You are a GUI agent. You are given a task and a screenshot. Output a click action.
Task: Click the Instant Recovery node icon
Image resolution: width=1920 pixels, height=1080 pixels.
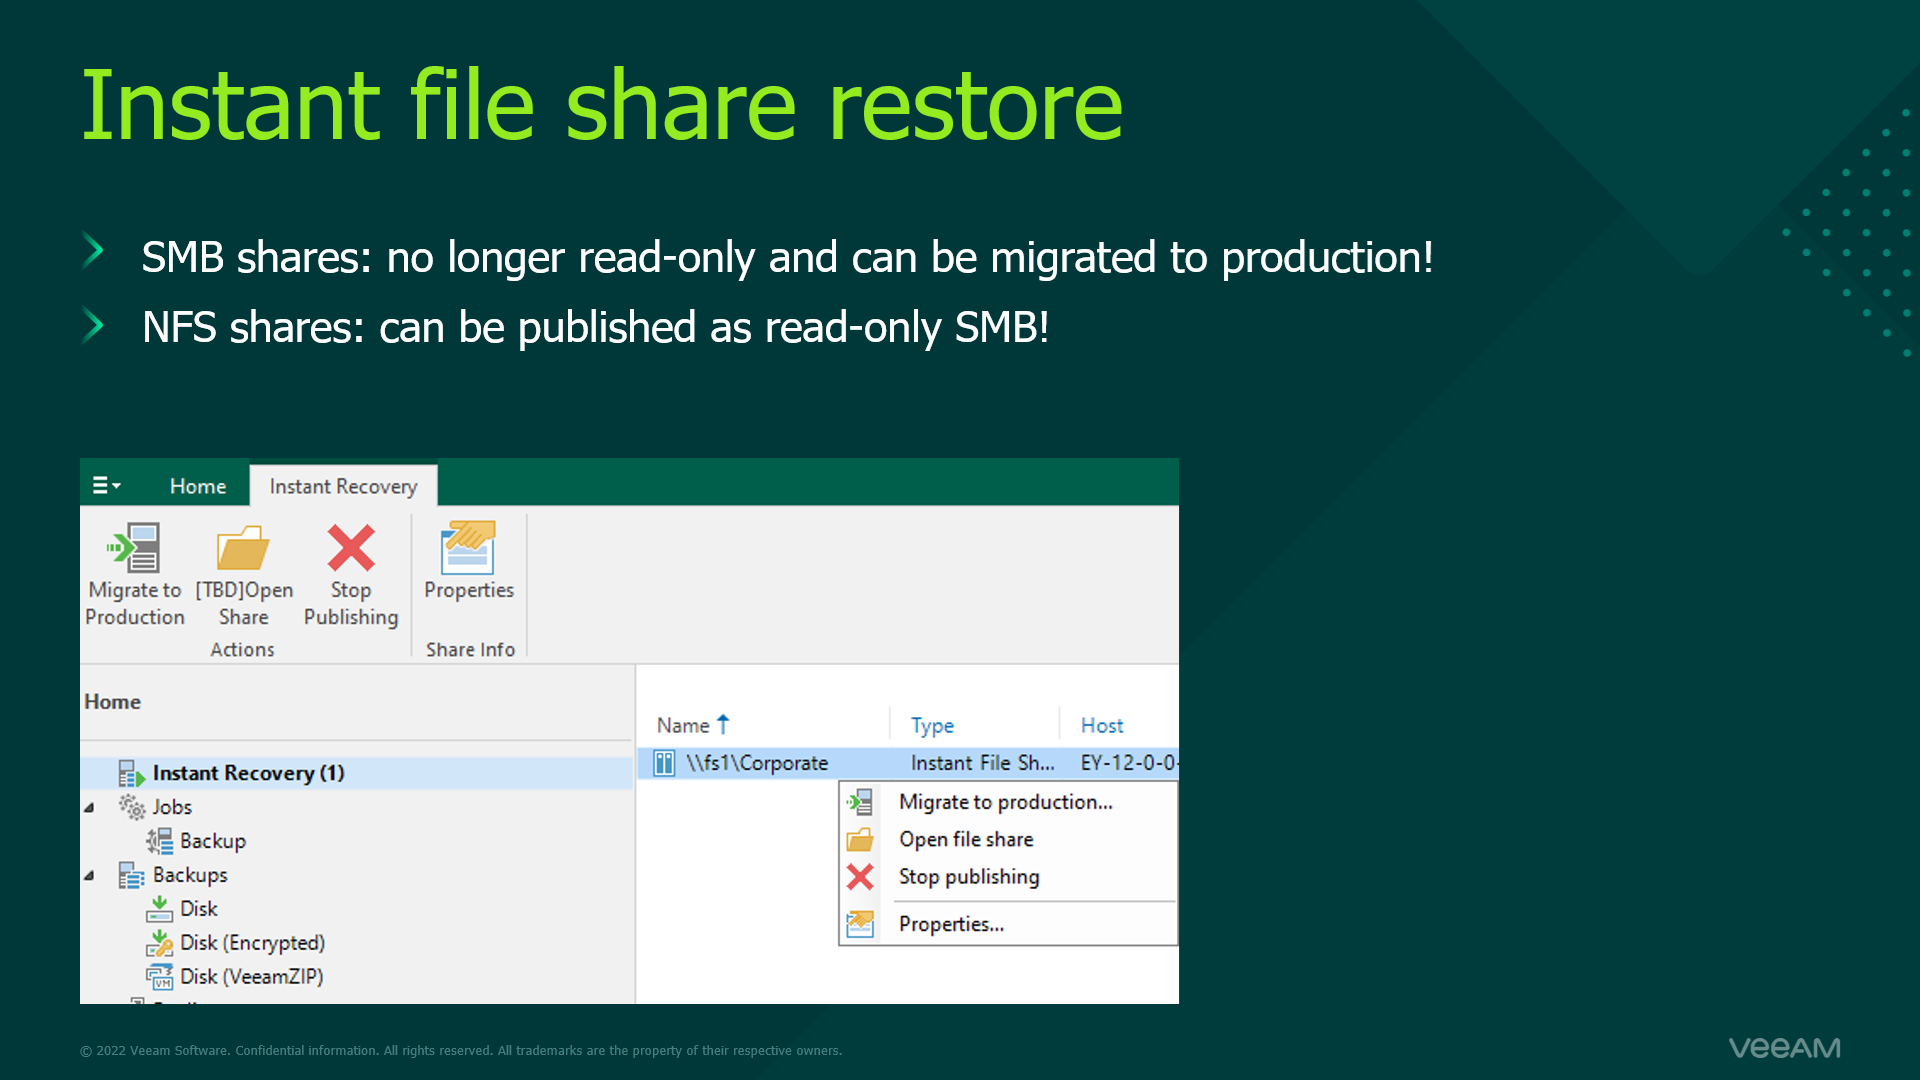click(x=132, y=773)
